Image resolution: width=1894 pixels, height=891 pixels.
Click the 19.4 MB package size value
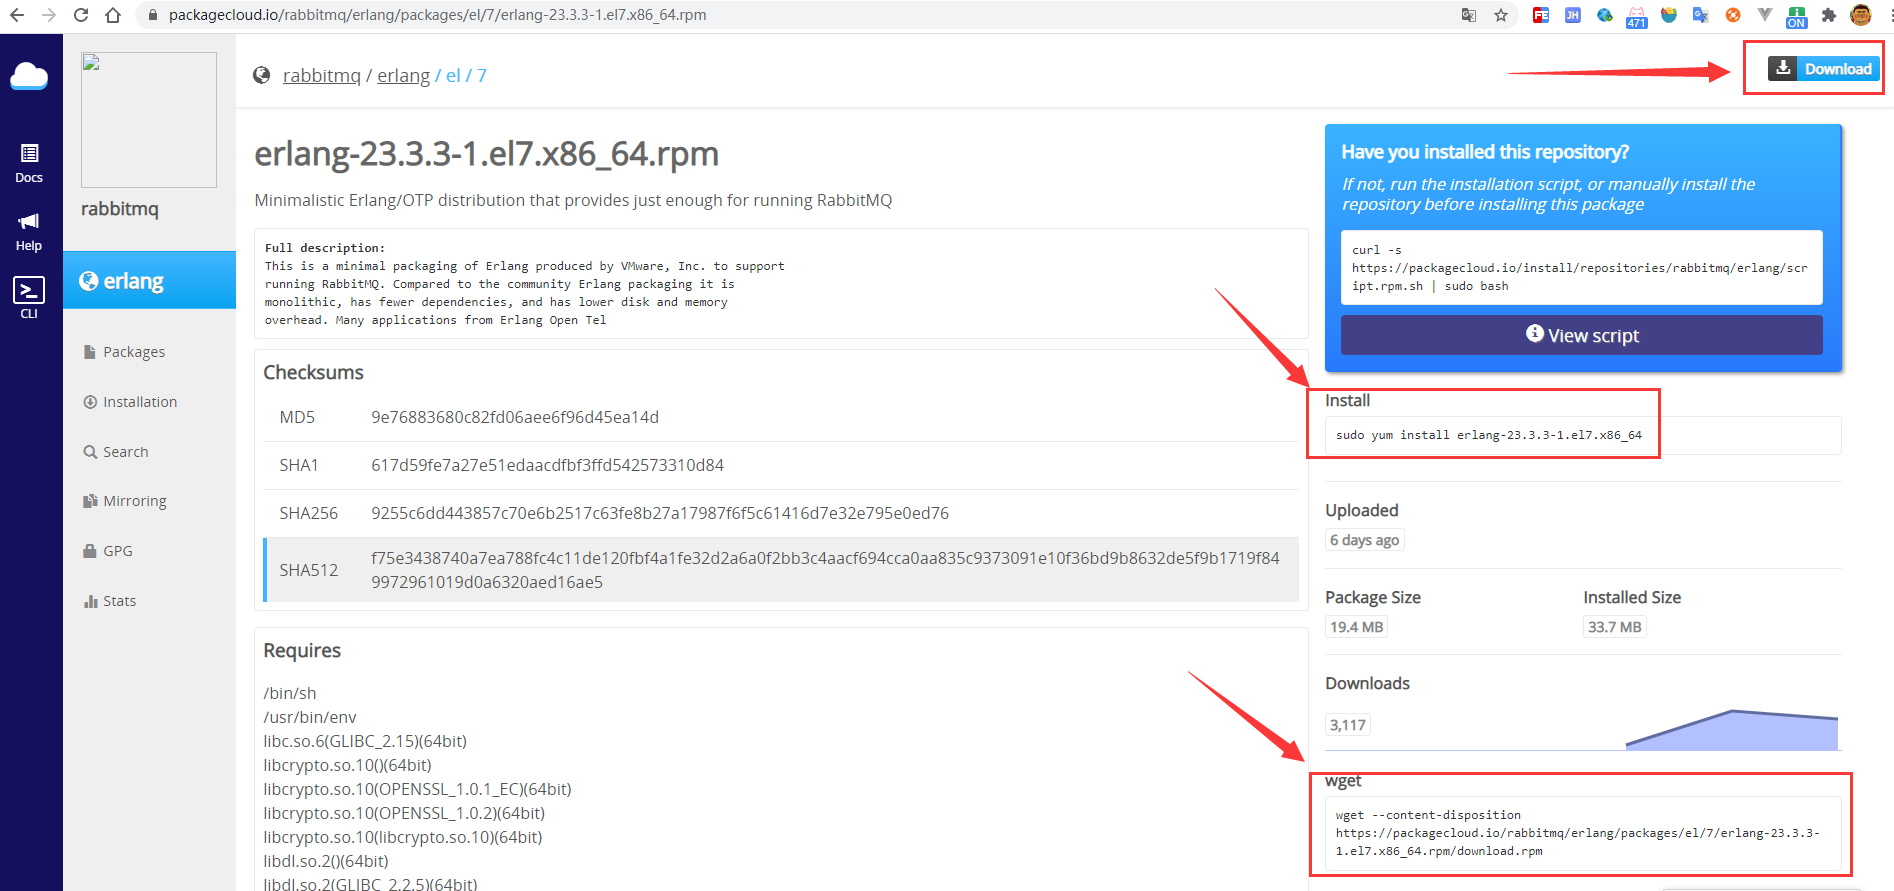coord(1356,627)
